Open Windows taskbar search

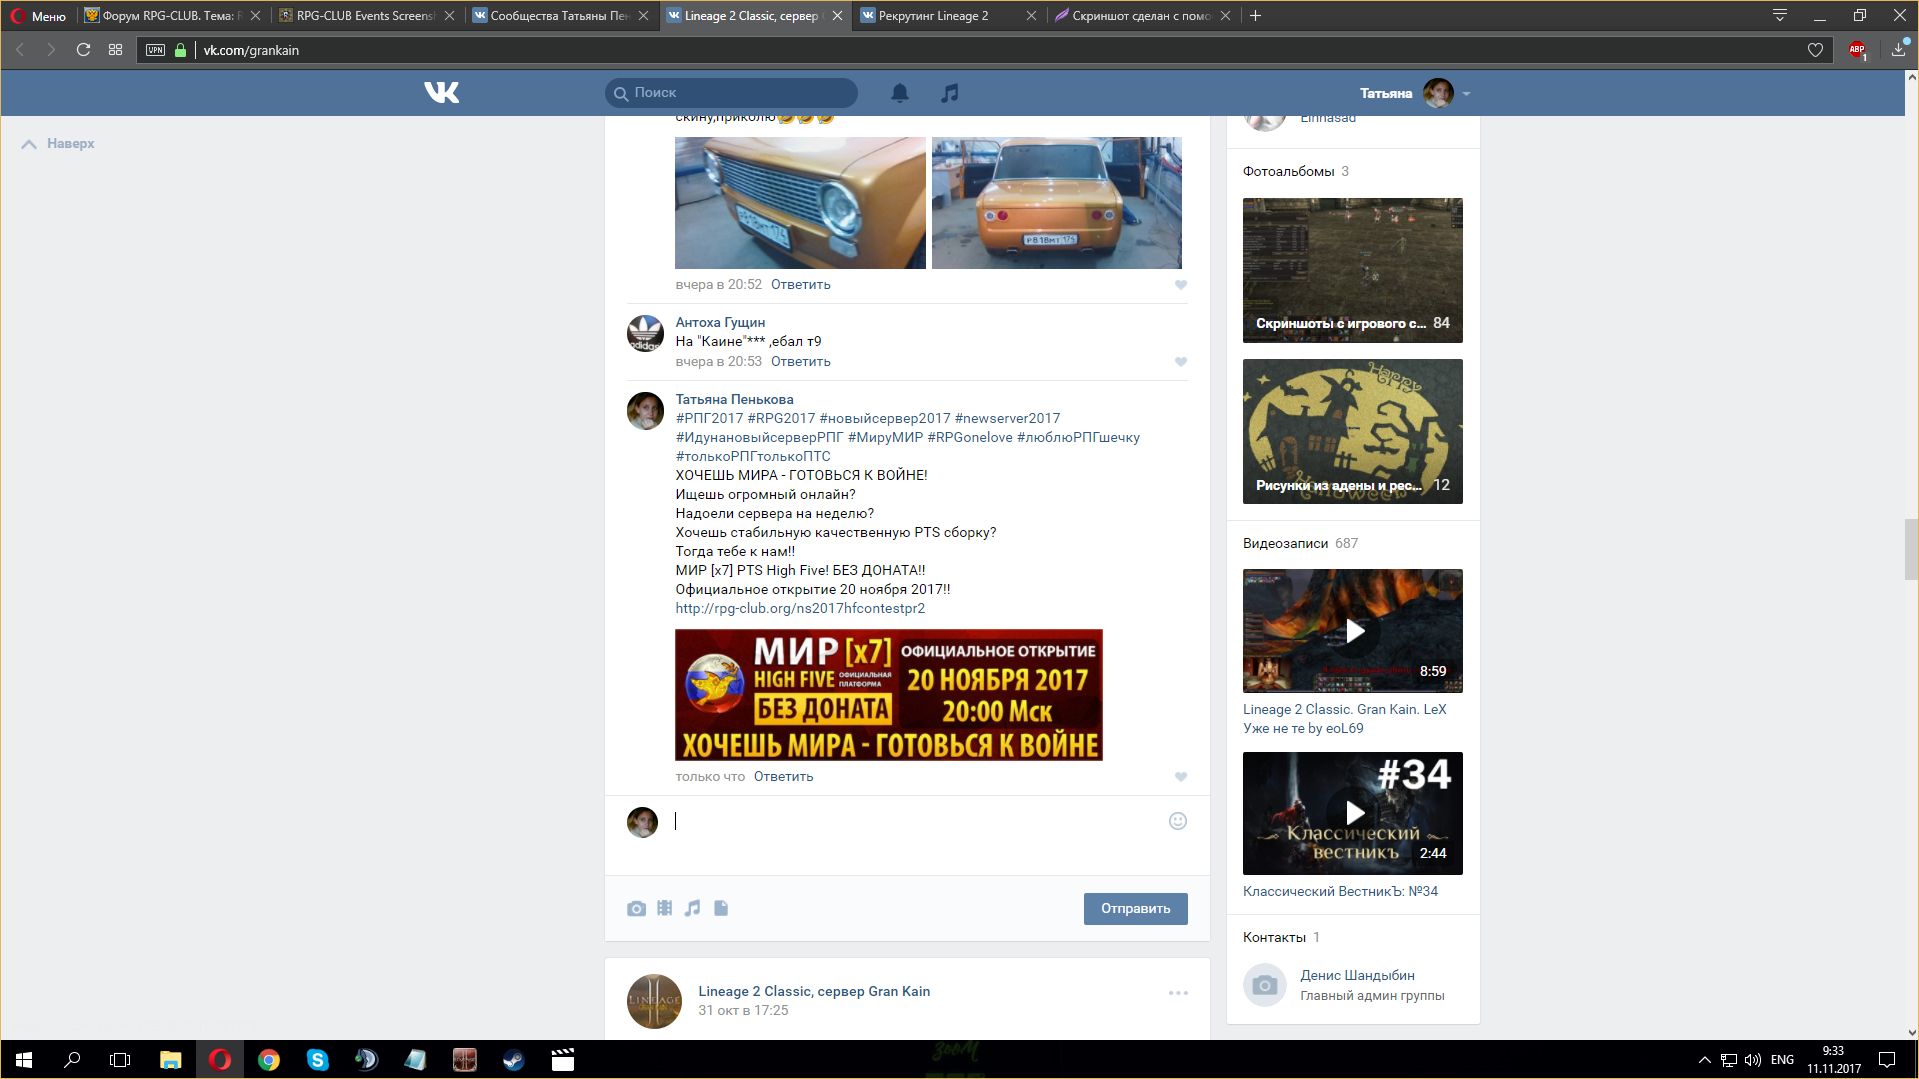coord(72,1060)
